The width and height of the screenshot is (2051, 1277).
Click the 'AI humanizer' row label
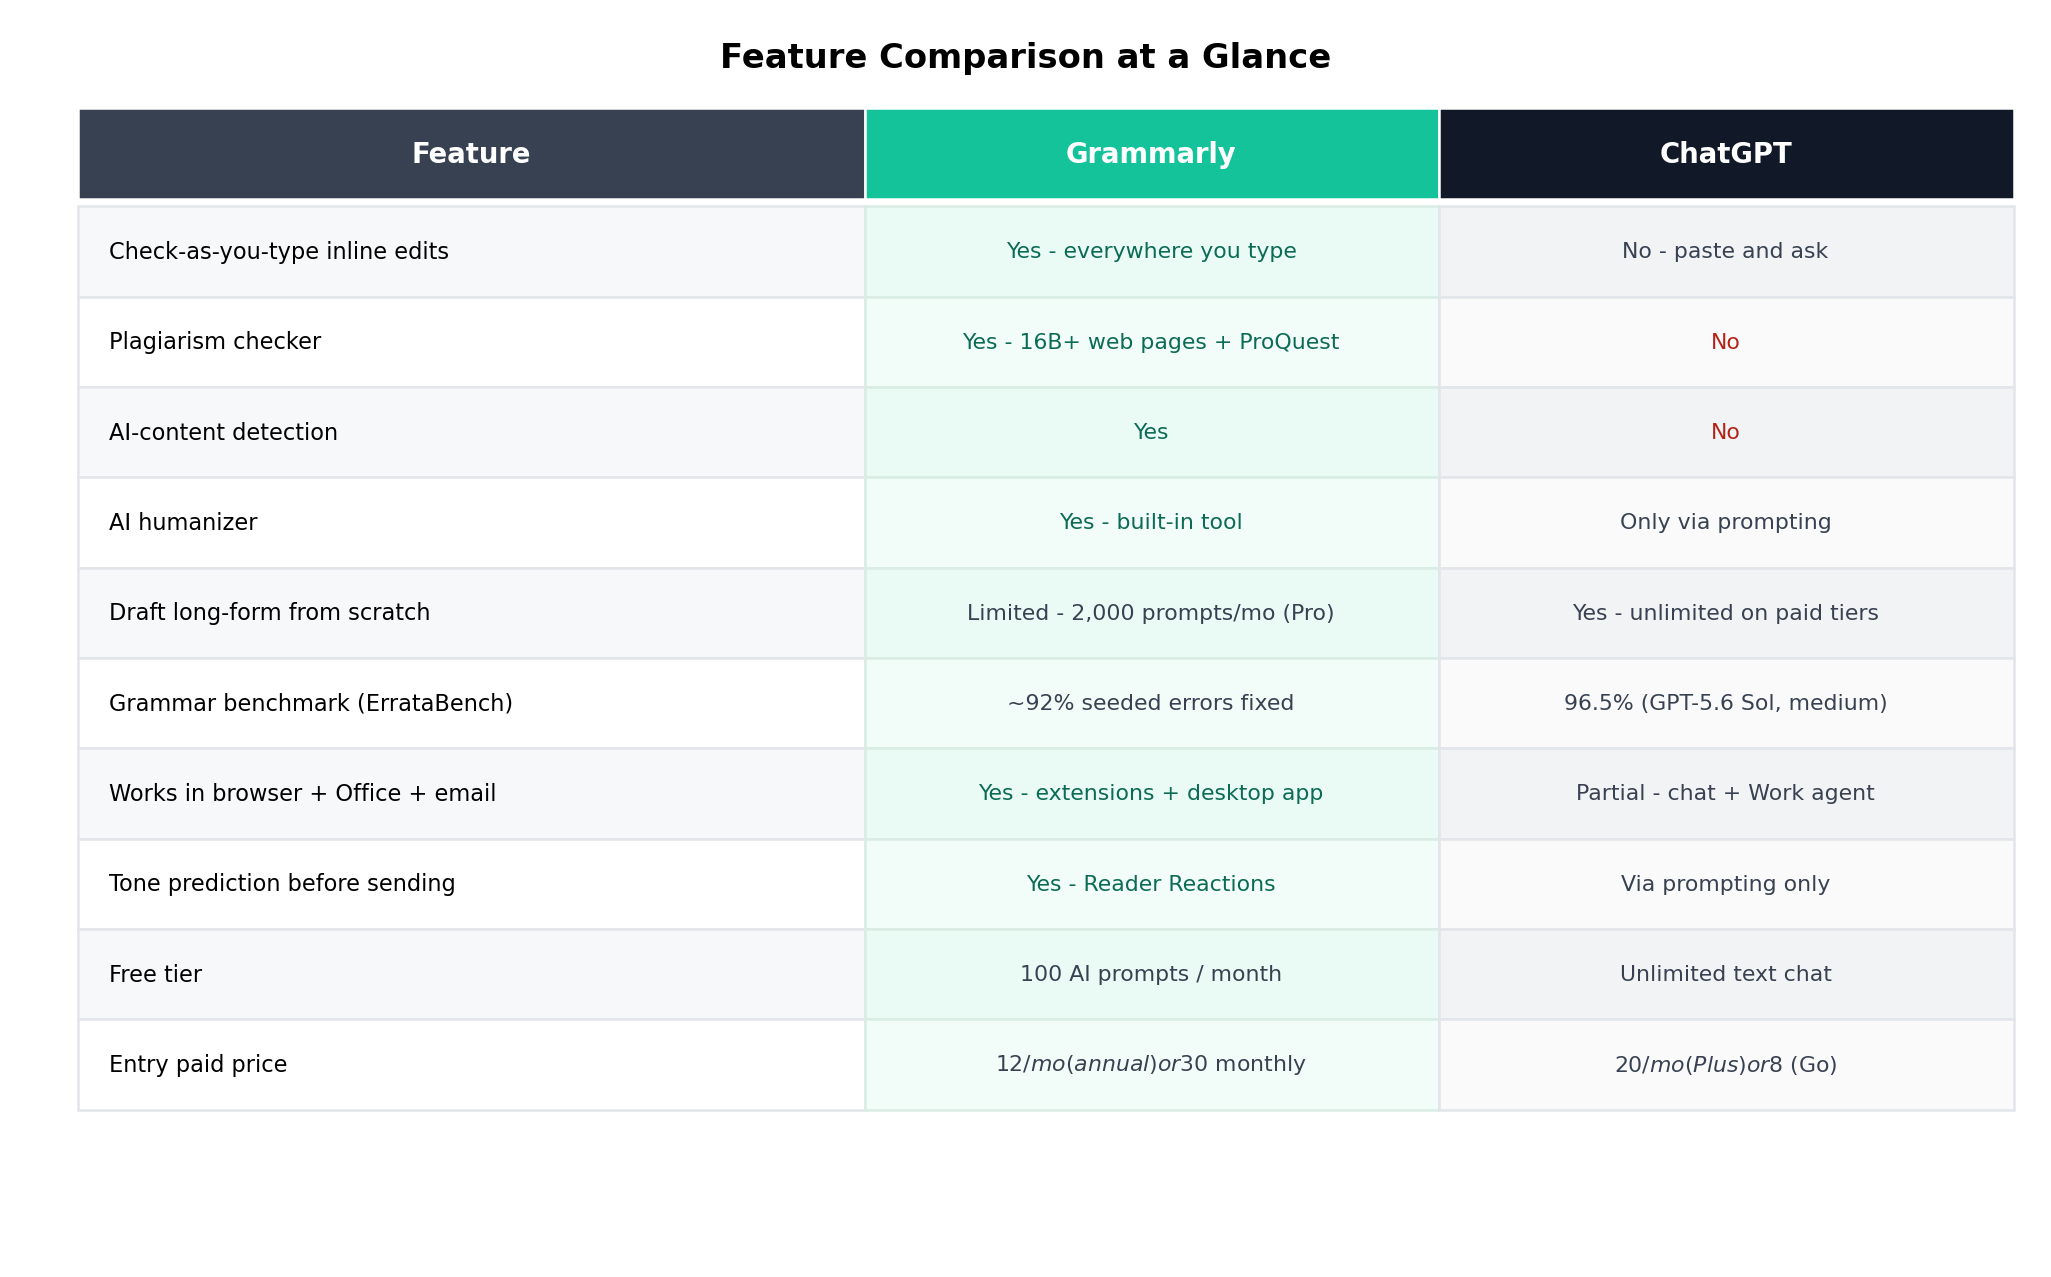click(x=183, y=522)
